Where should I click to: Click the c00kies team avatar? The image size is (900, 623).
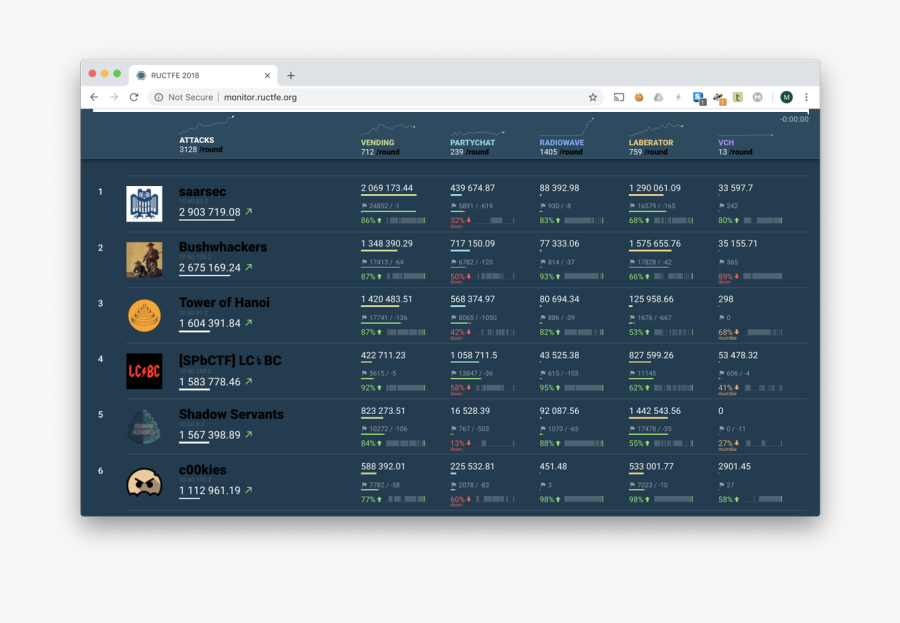pos(144,482)
